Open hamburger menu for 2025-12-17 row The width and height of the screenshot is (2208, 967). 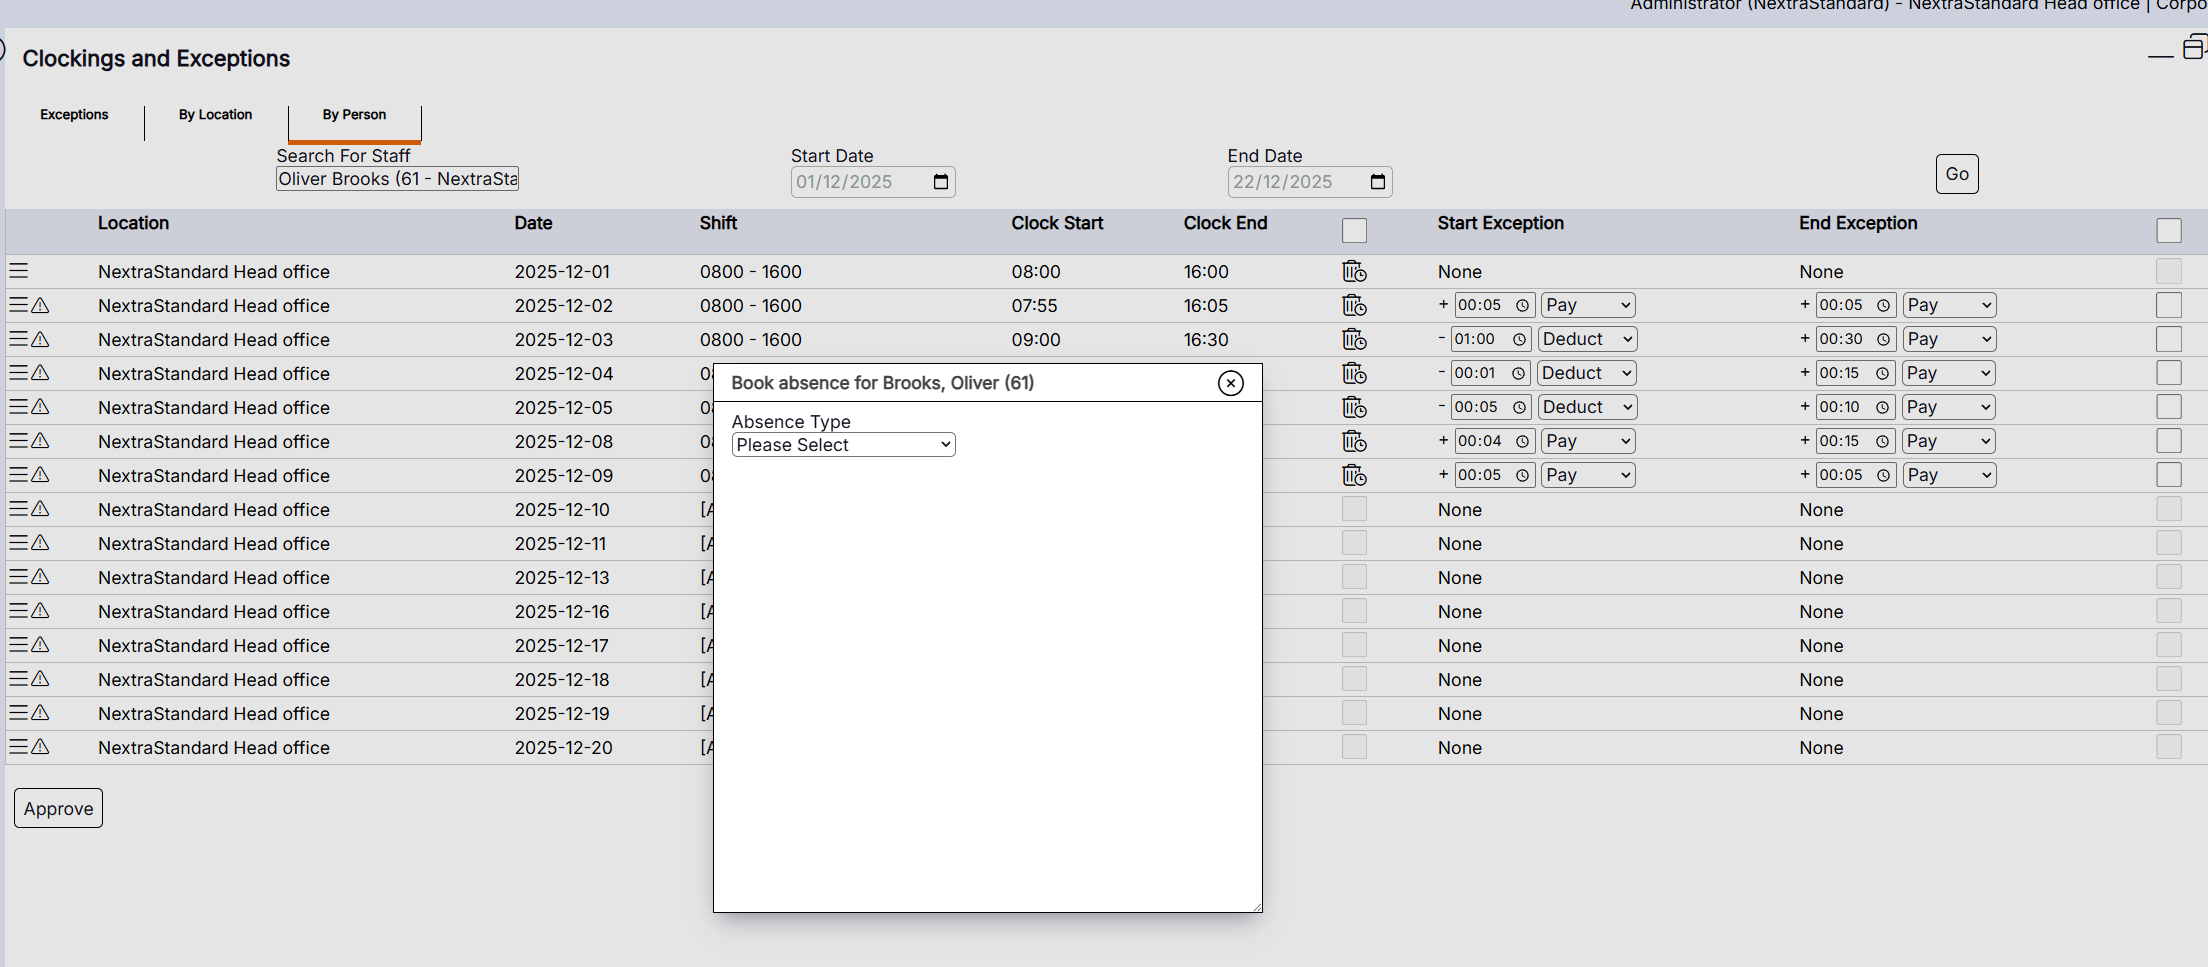[x=19, y=645]
